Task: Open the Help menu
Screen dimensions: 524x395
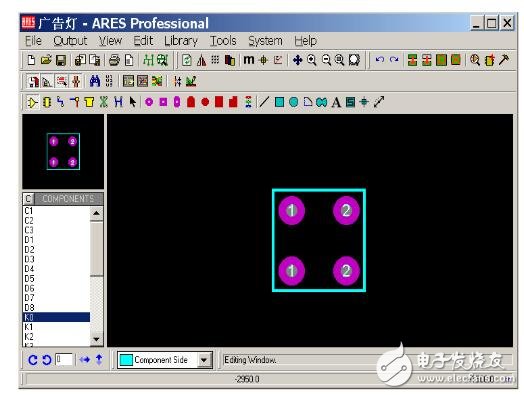Action: point(305,41)
